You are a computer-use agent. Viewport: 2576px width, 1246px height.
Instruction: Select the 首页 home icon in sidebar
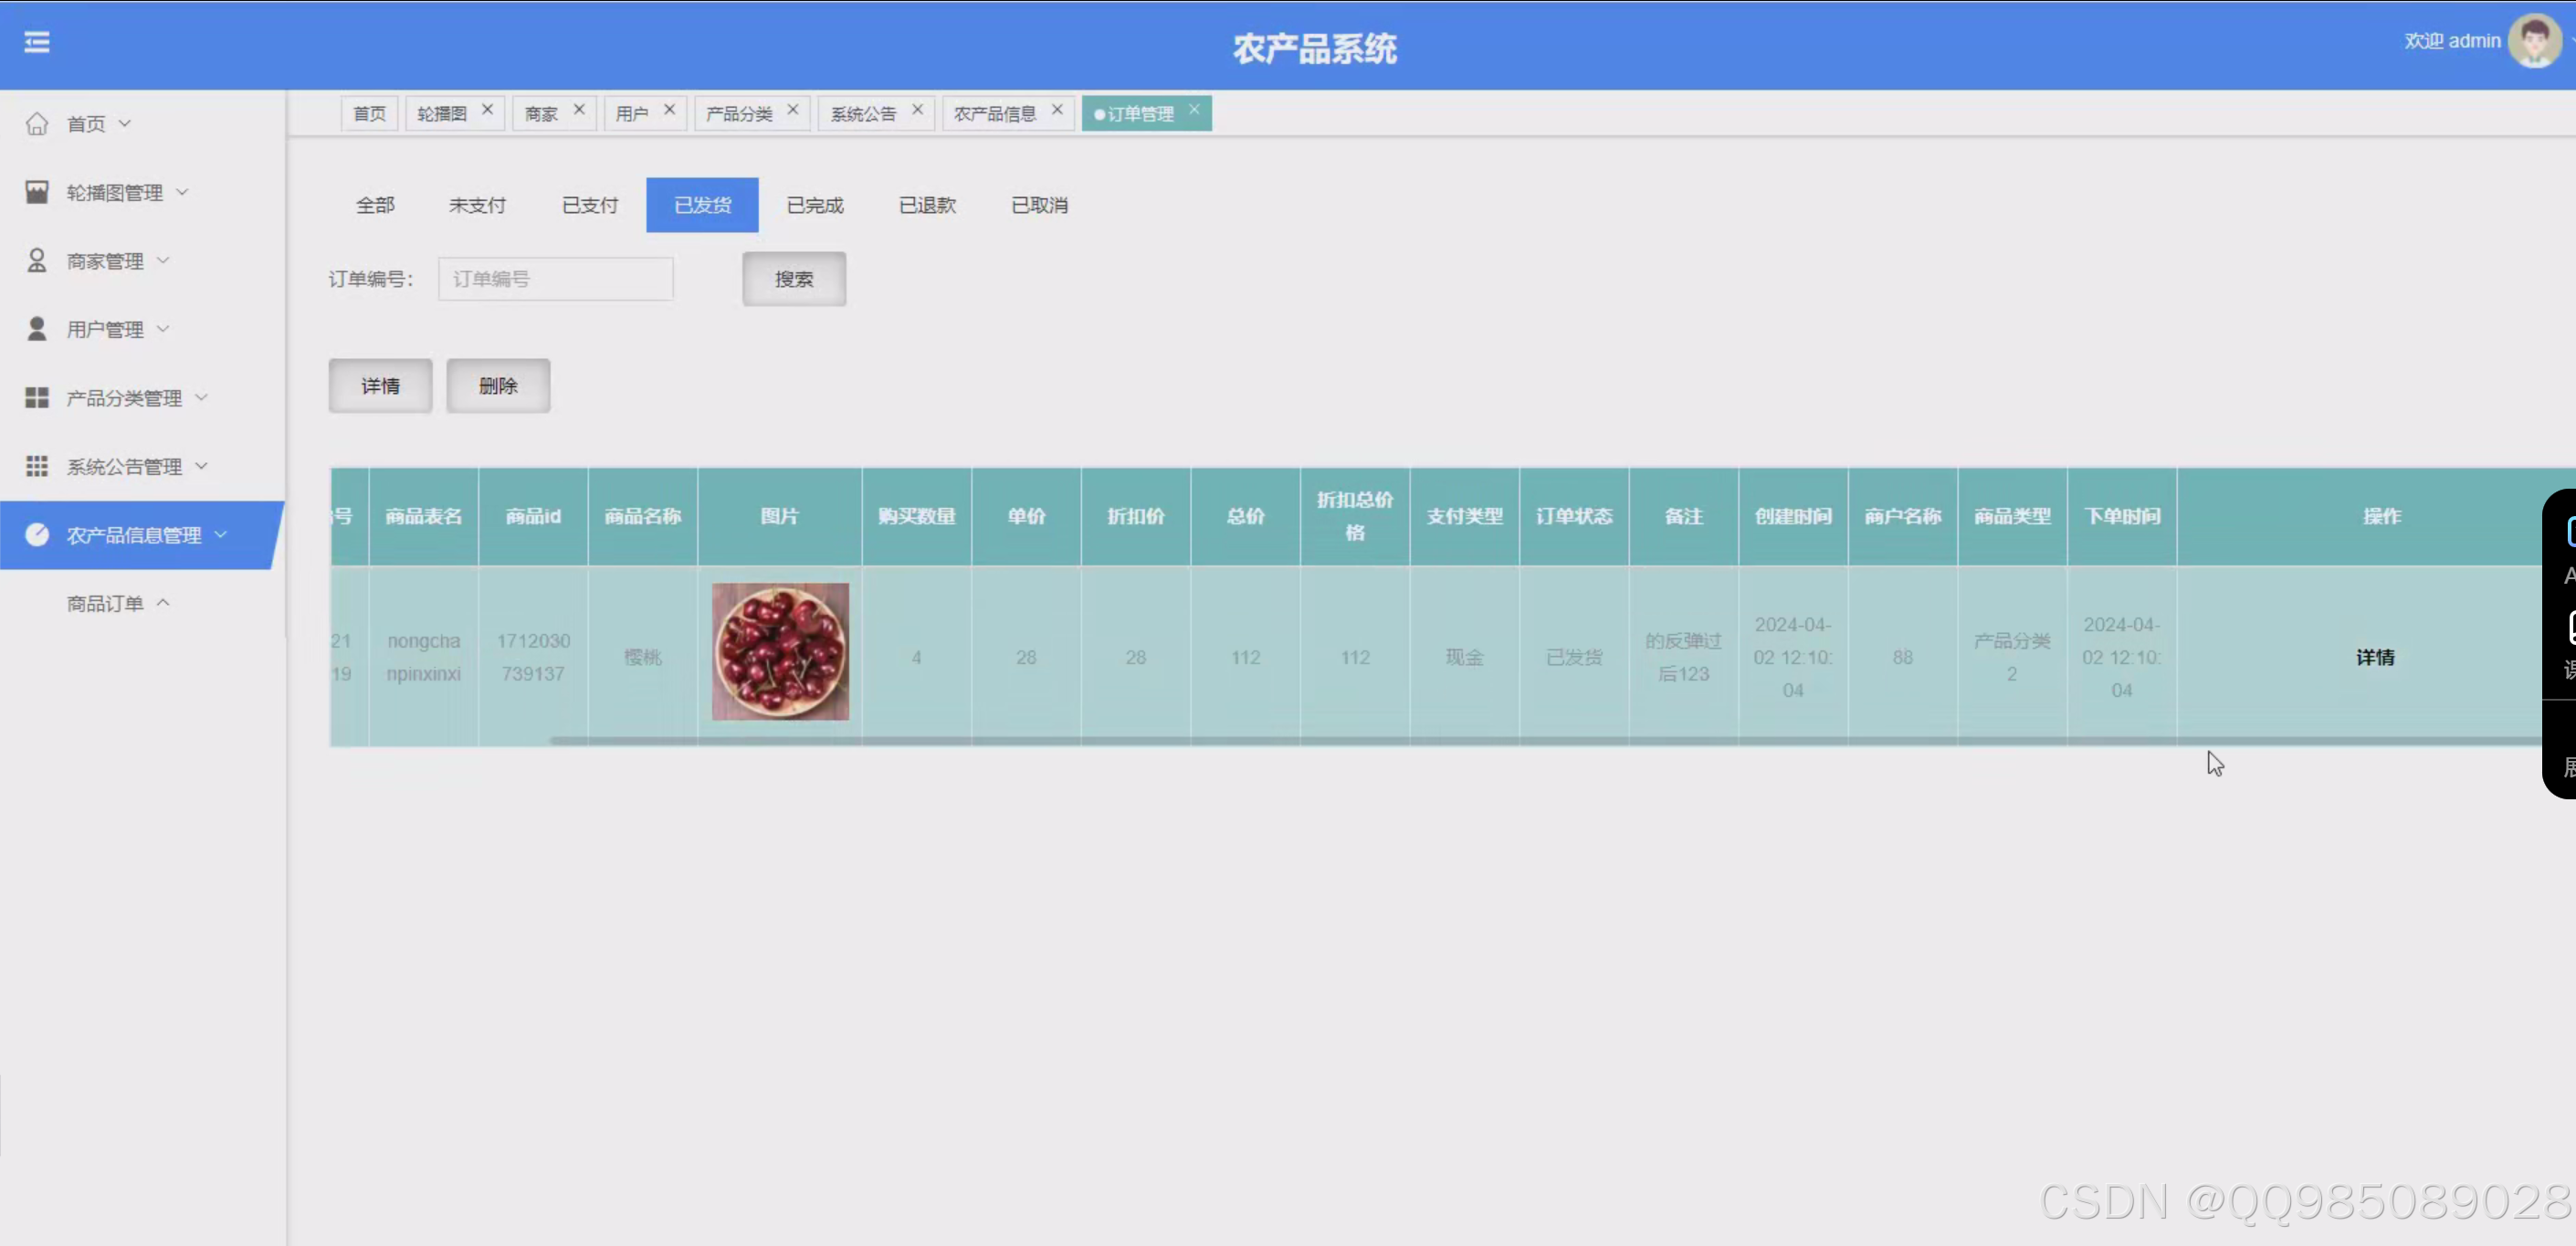pyautogui.click(x=37, y=123)
